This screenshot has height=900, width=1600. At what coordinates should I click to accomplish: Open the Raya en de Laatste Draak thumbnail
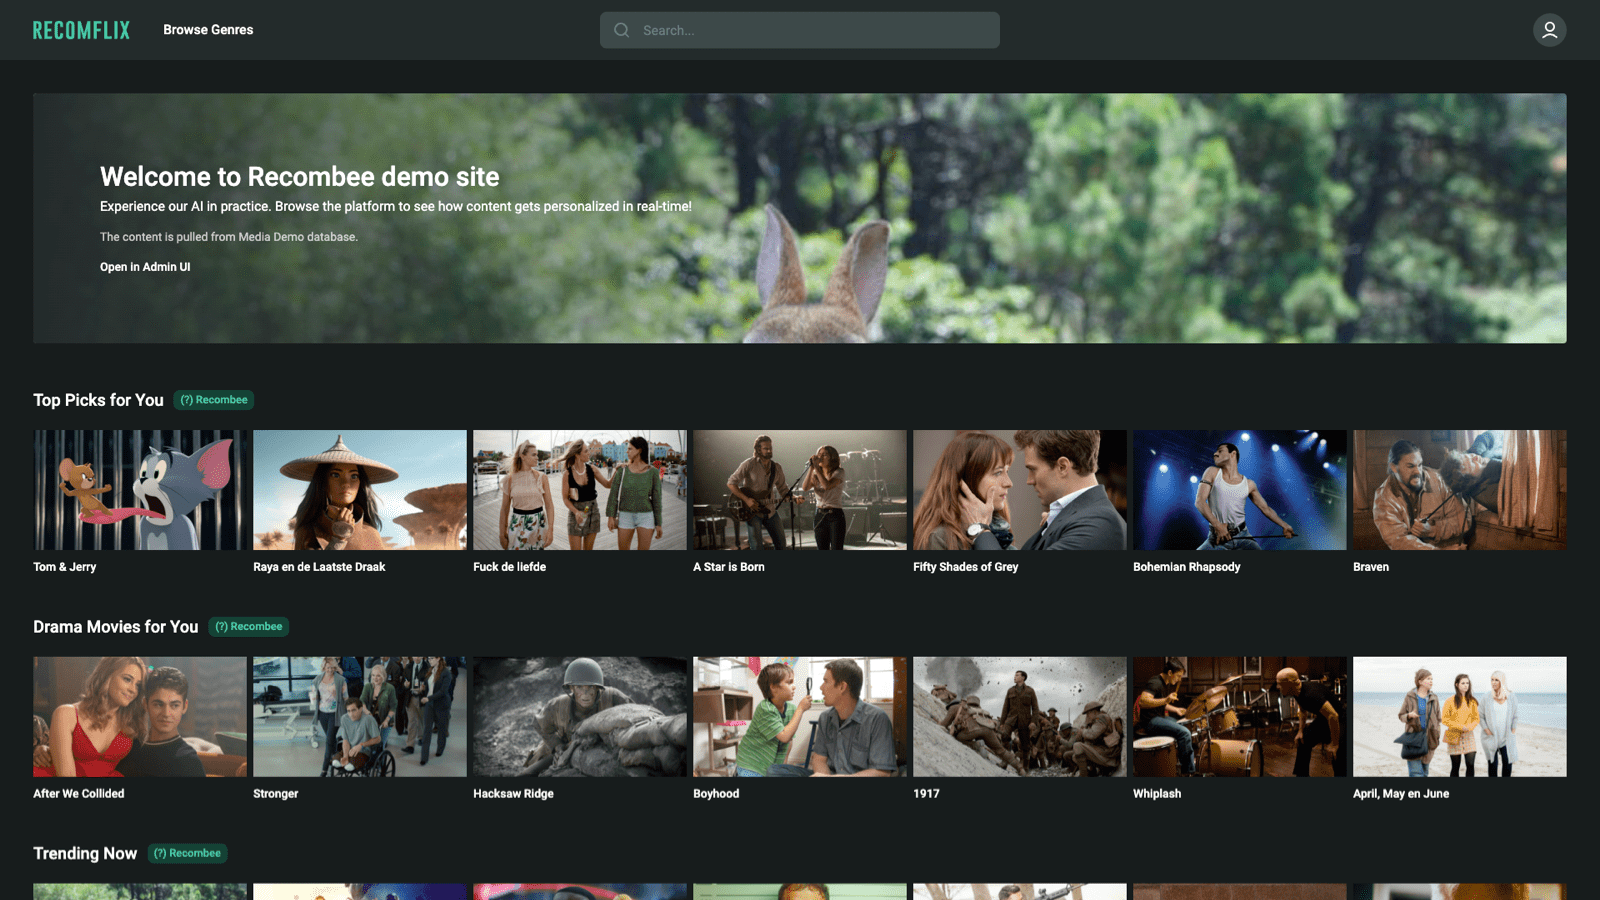360,490
